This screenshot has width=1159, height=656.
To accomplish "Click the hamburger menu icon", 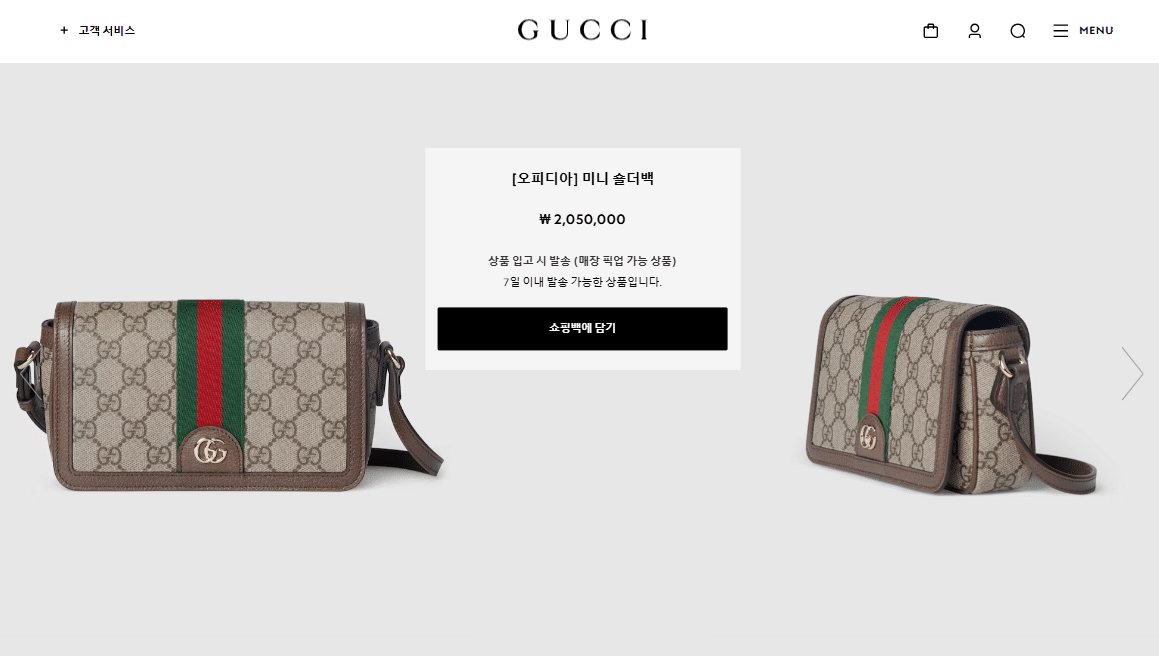I will pyautogui.click(x=1061, y=30).
